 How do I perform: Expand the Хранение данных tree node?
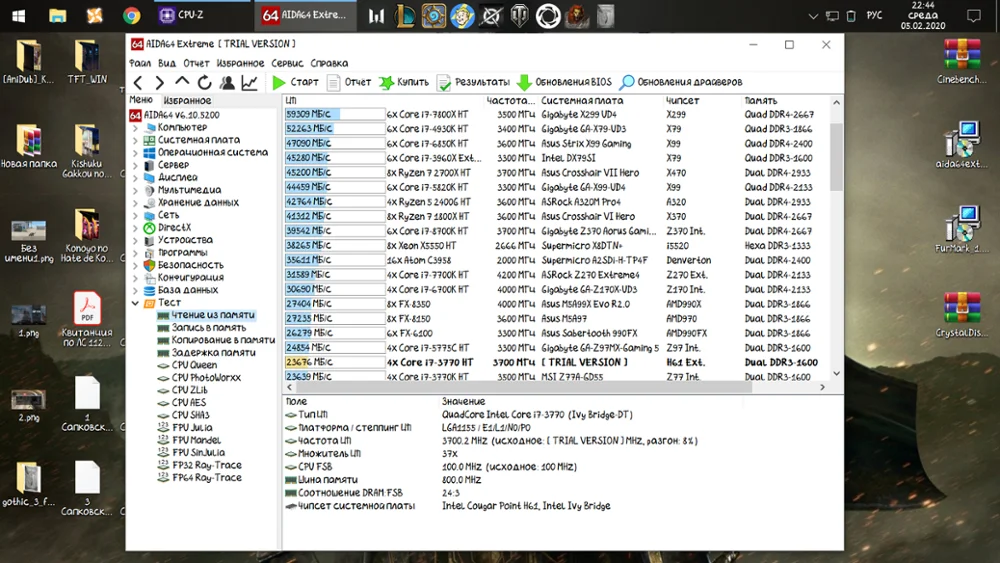click(135, 203)
